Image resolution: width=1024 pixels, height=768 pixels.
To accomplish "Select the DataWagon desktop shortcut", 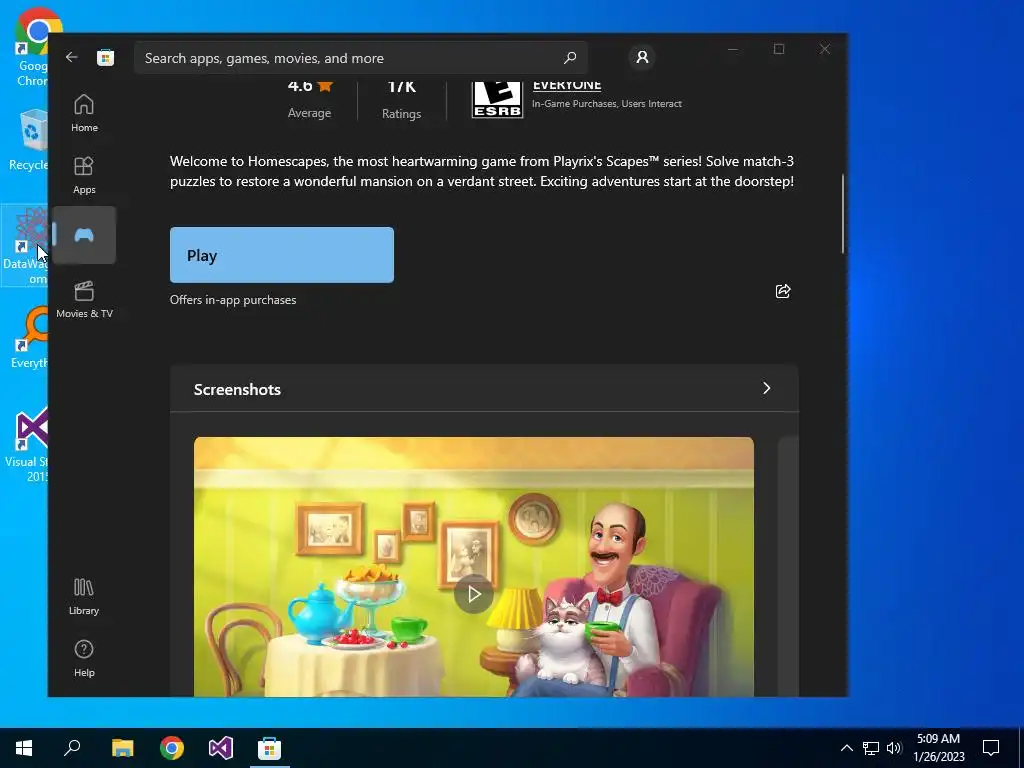I will click(25, 246).
